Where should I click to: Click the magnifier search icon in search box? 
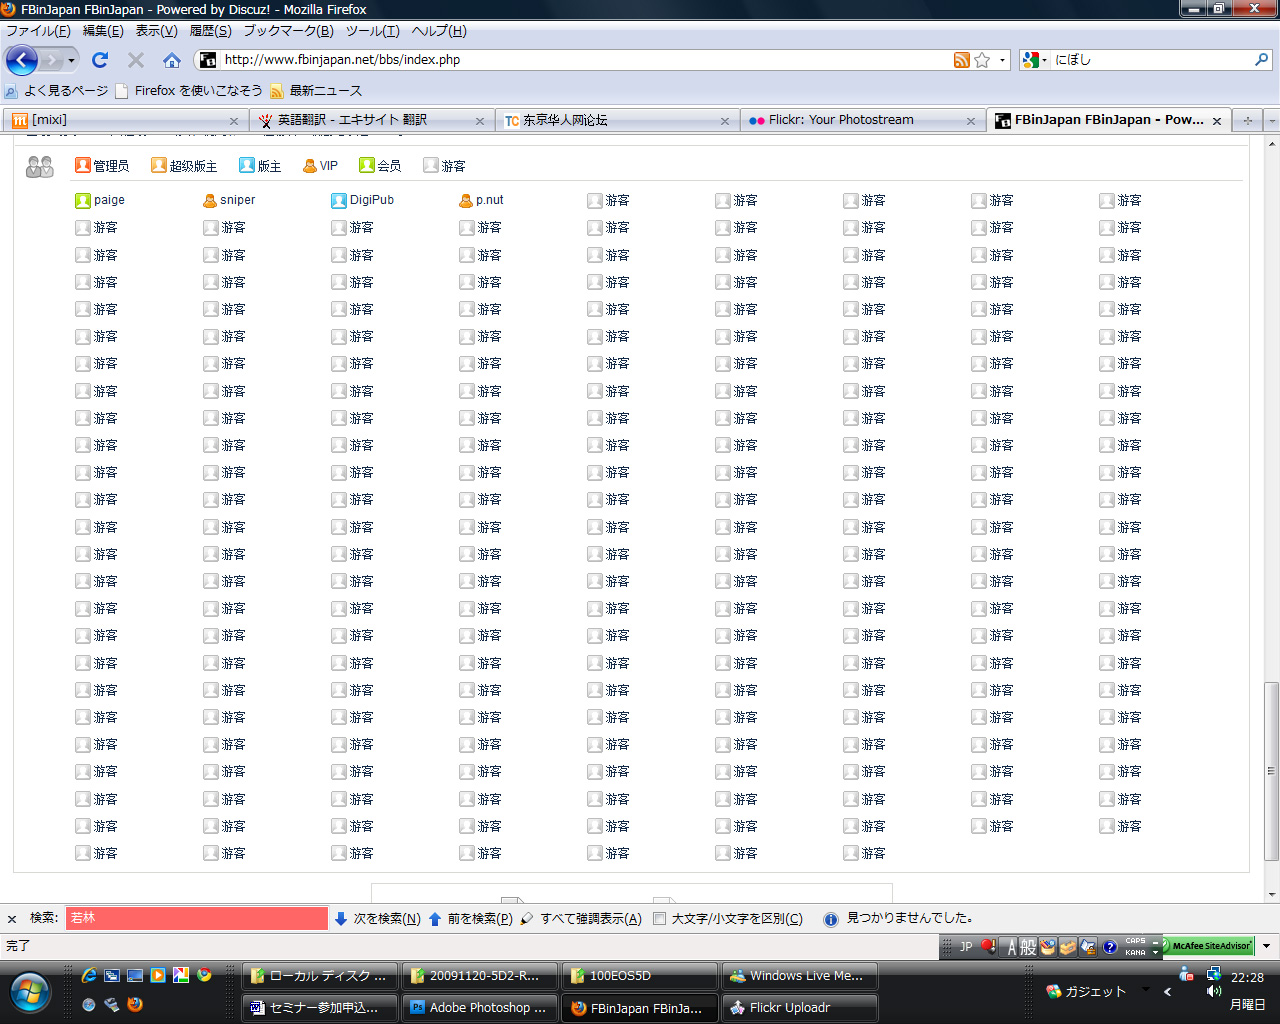click(x=1261, y=60)
